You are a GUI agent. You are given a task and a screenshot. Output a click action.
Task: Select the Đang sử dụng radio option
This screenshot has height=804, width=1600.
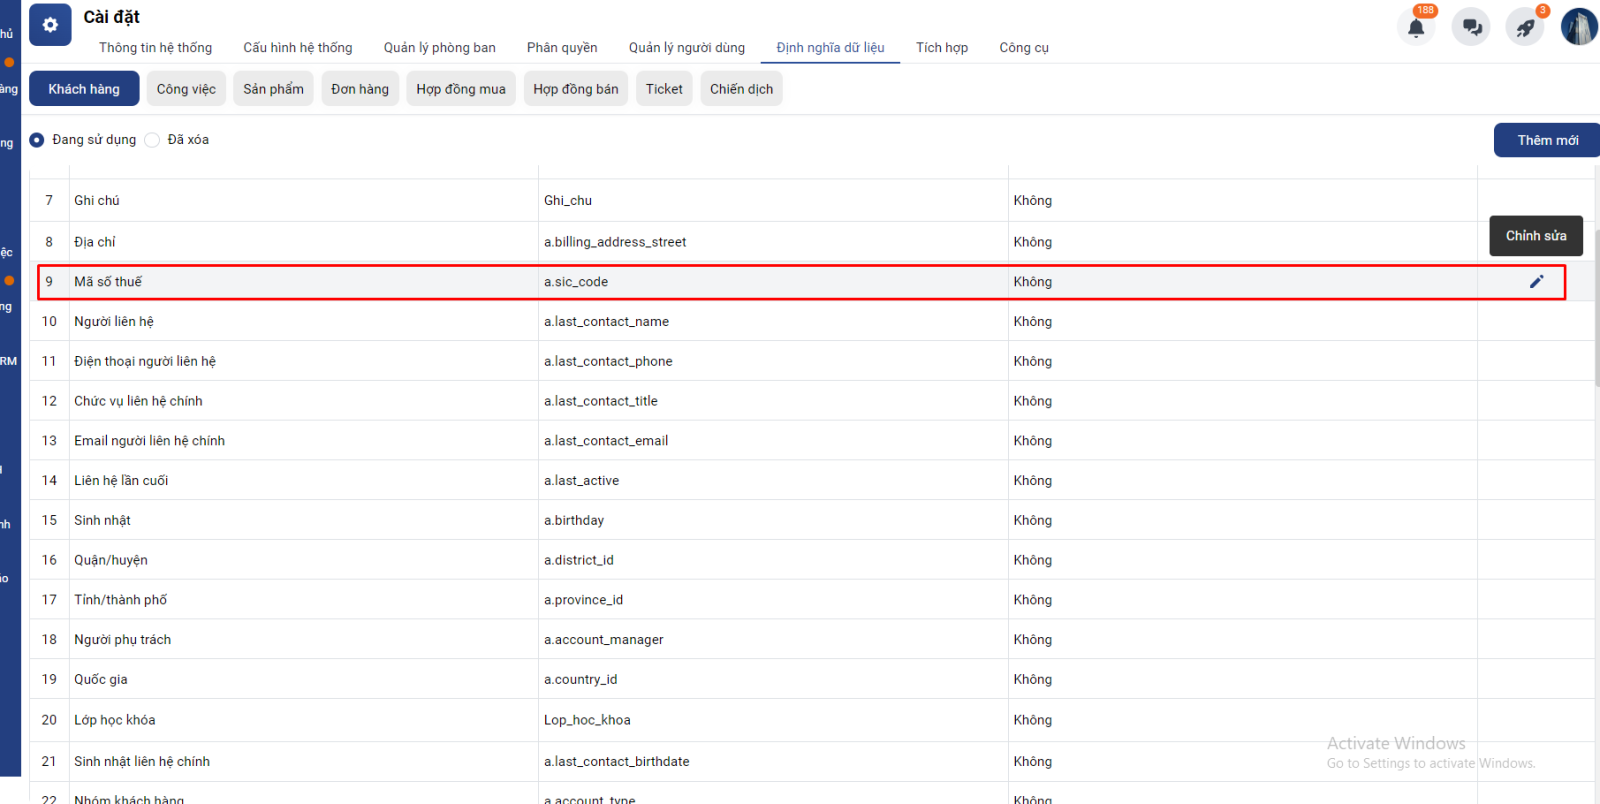(37, 140)
